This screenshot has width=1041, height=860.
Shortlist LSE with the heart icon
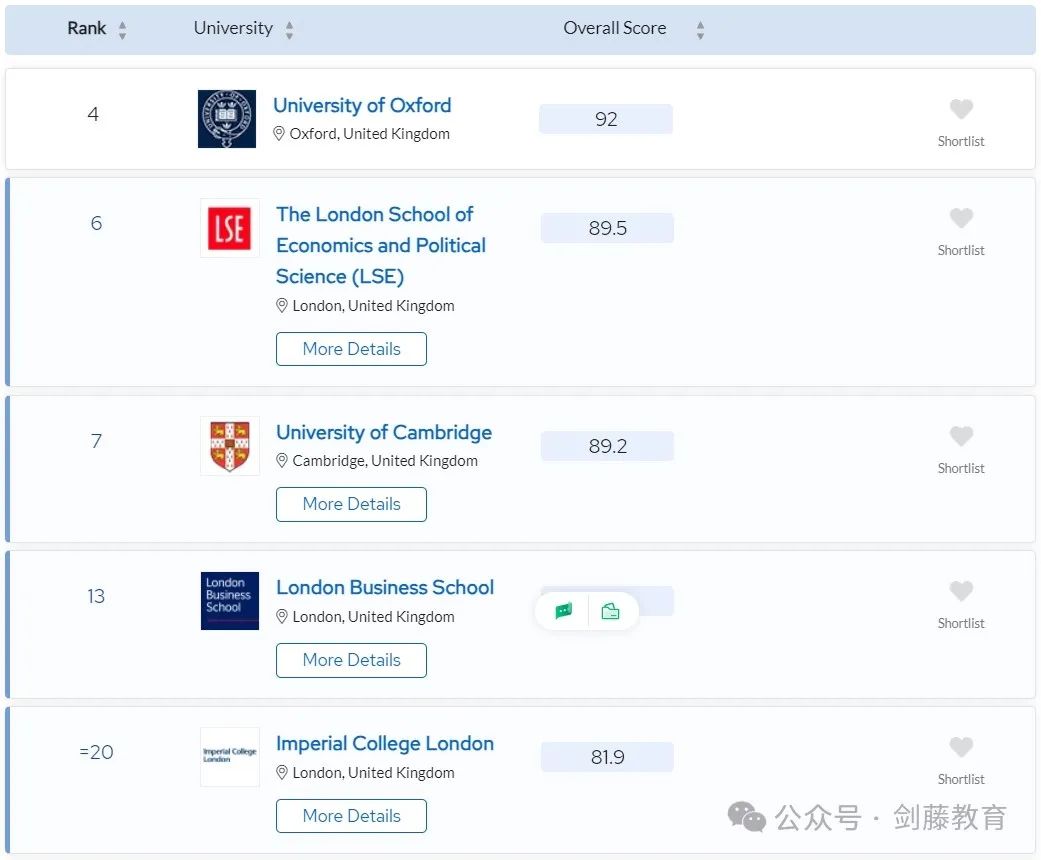point(961,218)
